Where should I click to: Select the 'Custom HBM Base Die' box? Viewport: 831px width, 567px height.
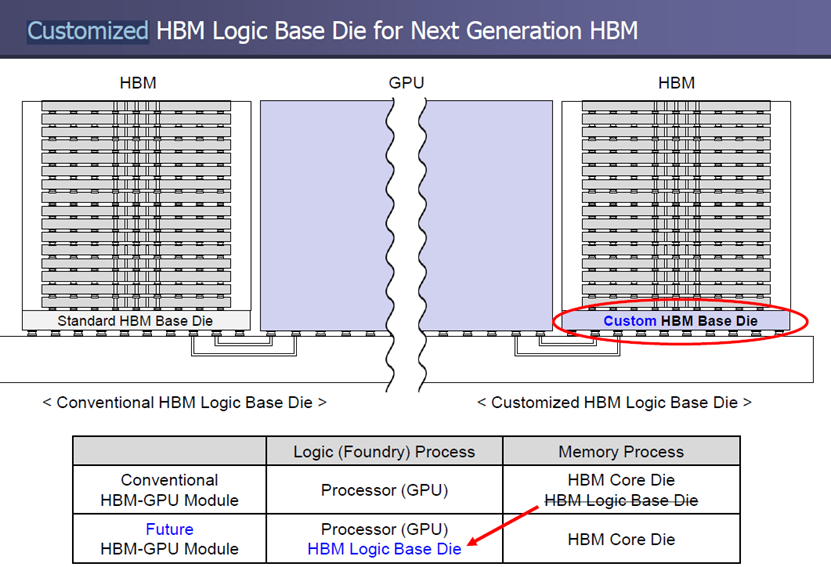click(x=676, y=321)
